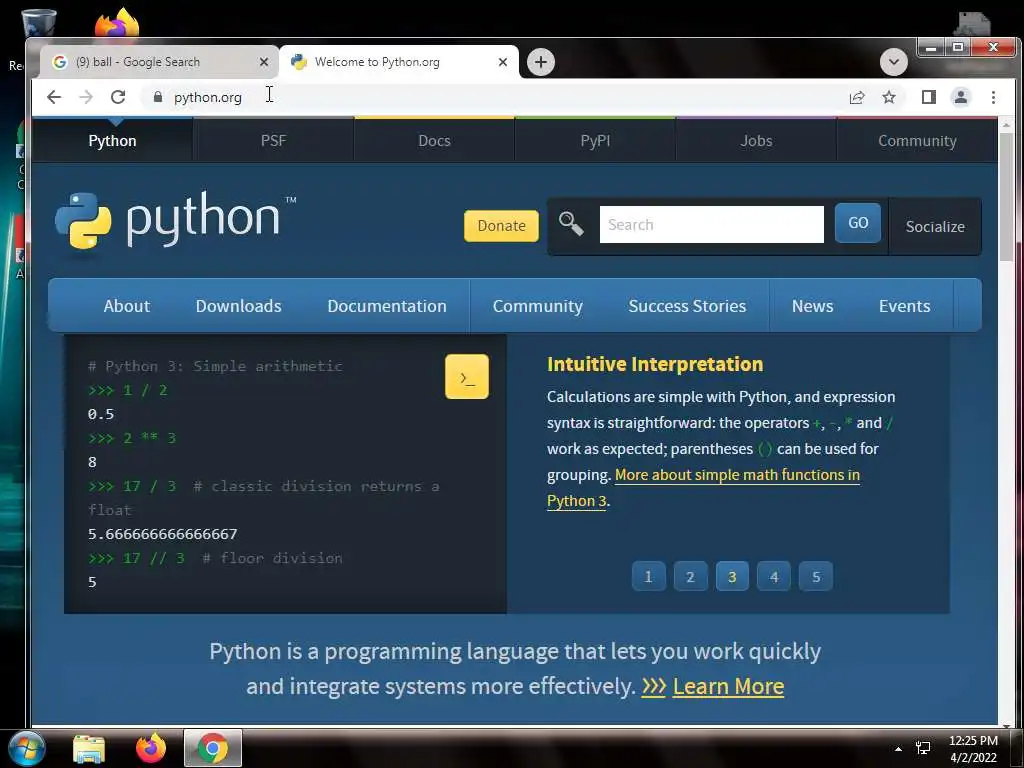This screenshot has height=768, width=1024.
Task: Show slide 1 of the code carousel
Action: (x=648, y=576)
